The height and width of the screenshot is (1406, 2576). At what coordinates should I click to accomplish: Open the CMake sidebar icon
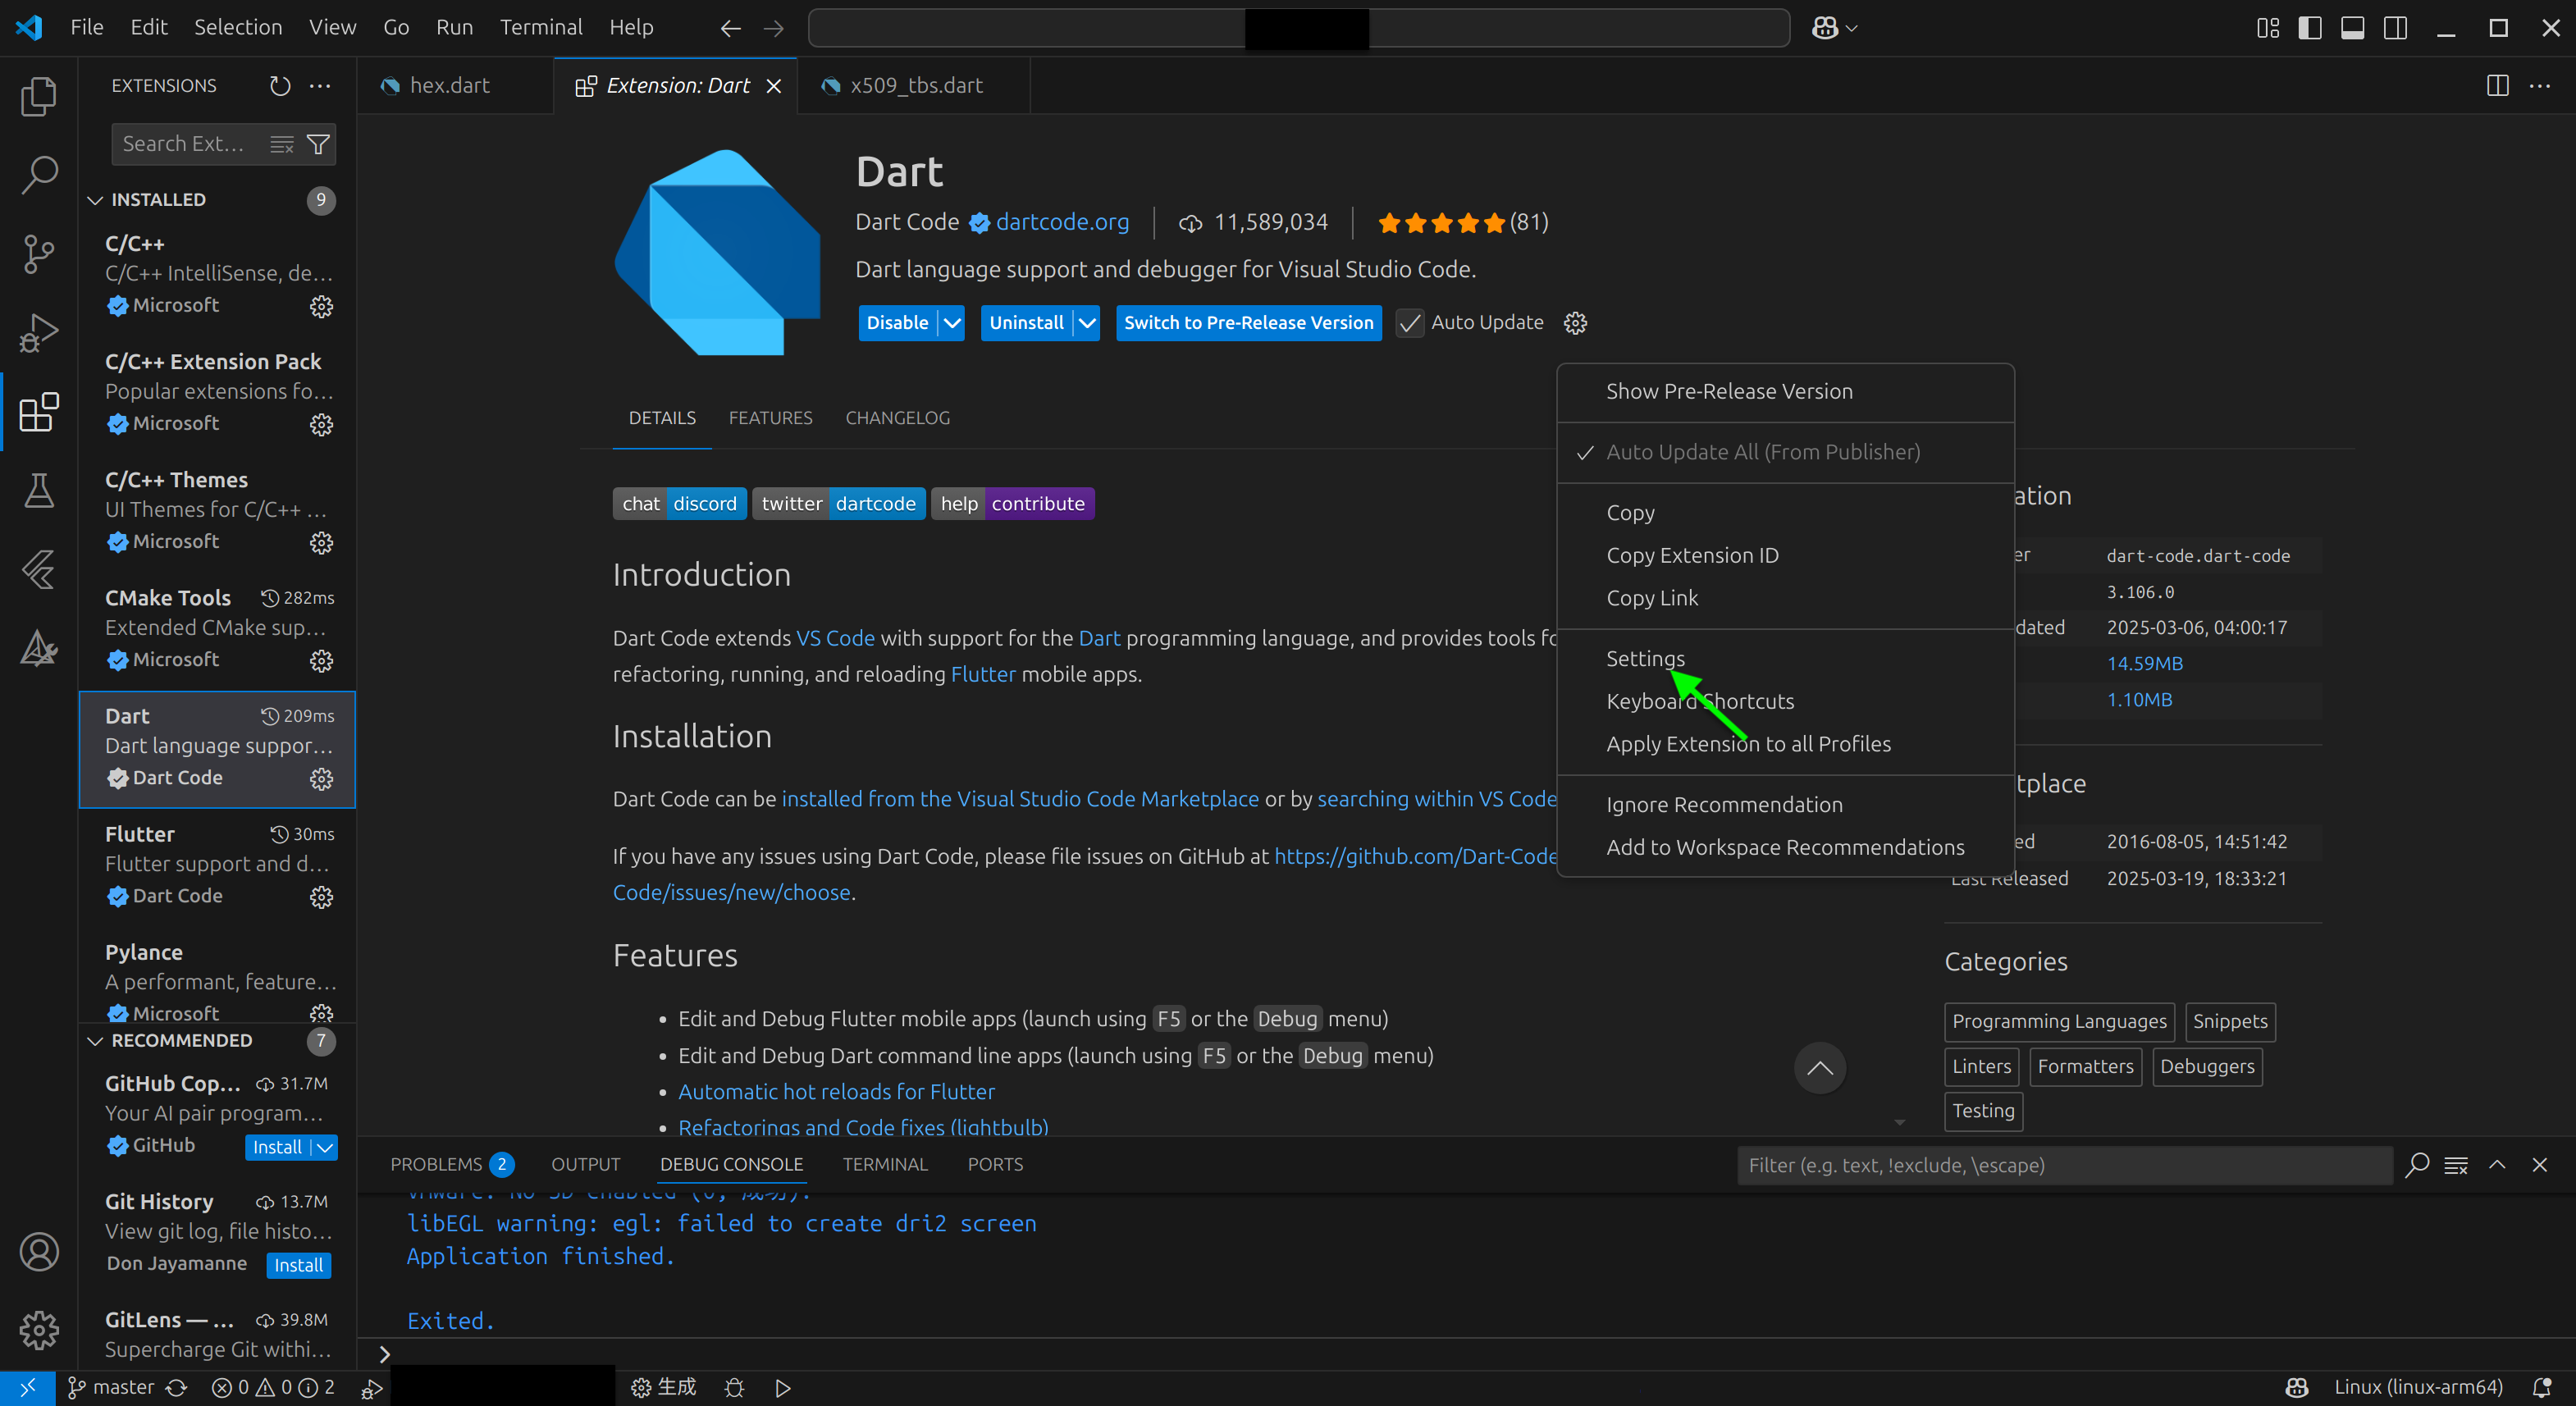[x=39, y=648]
